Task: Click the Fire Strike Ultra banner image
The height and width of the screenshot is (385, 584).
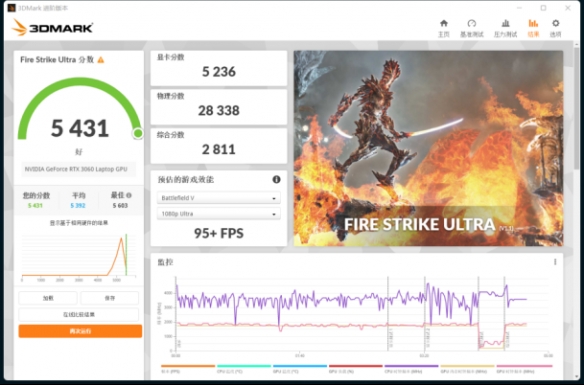Action: [x=428, y=148]
